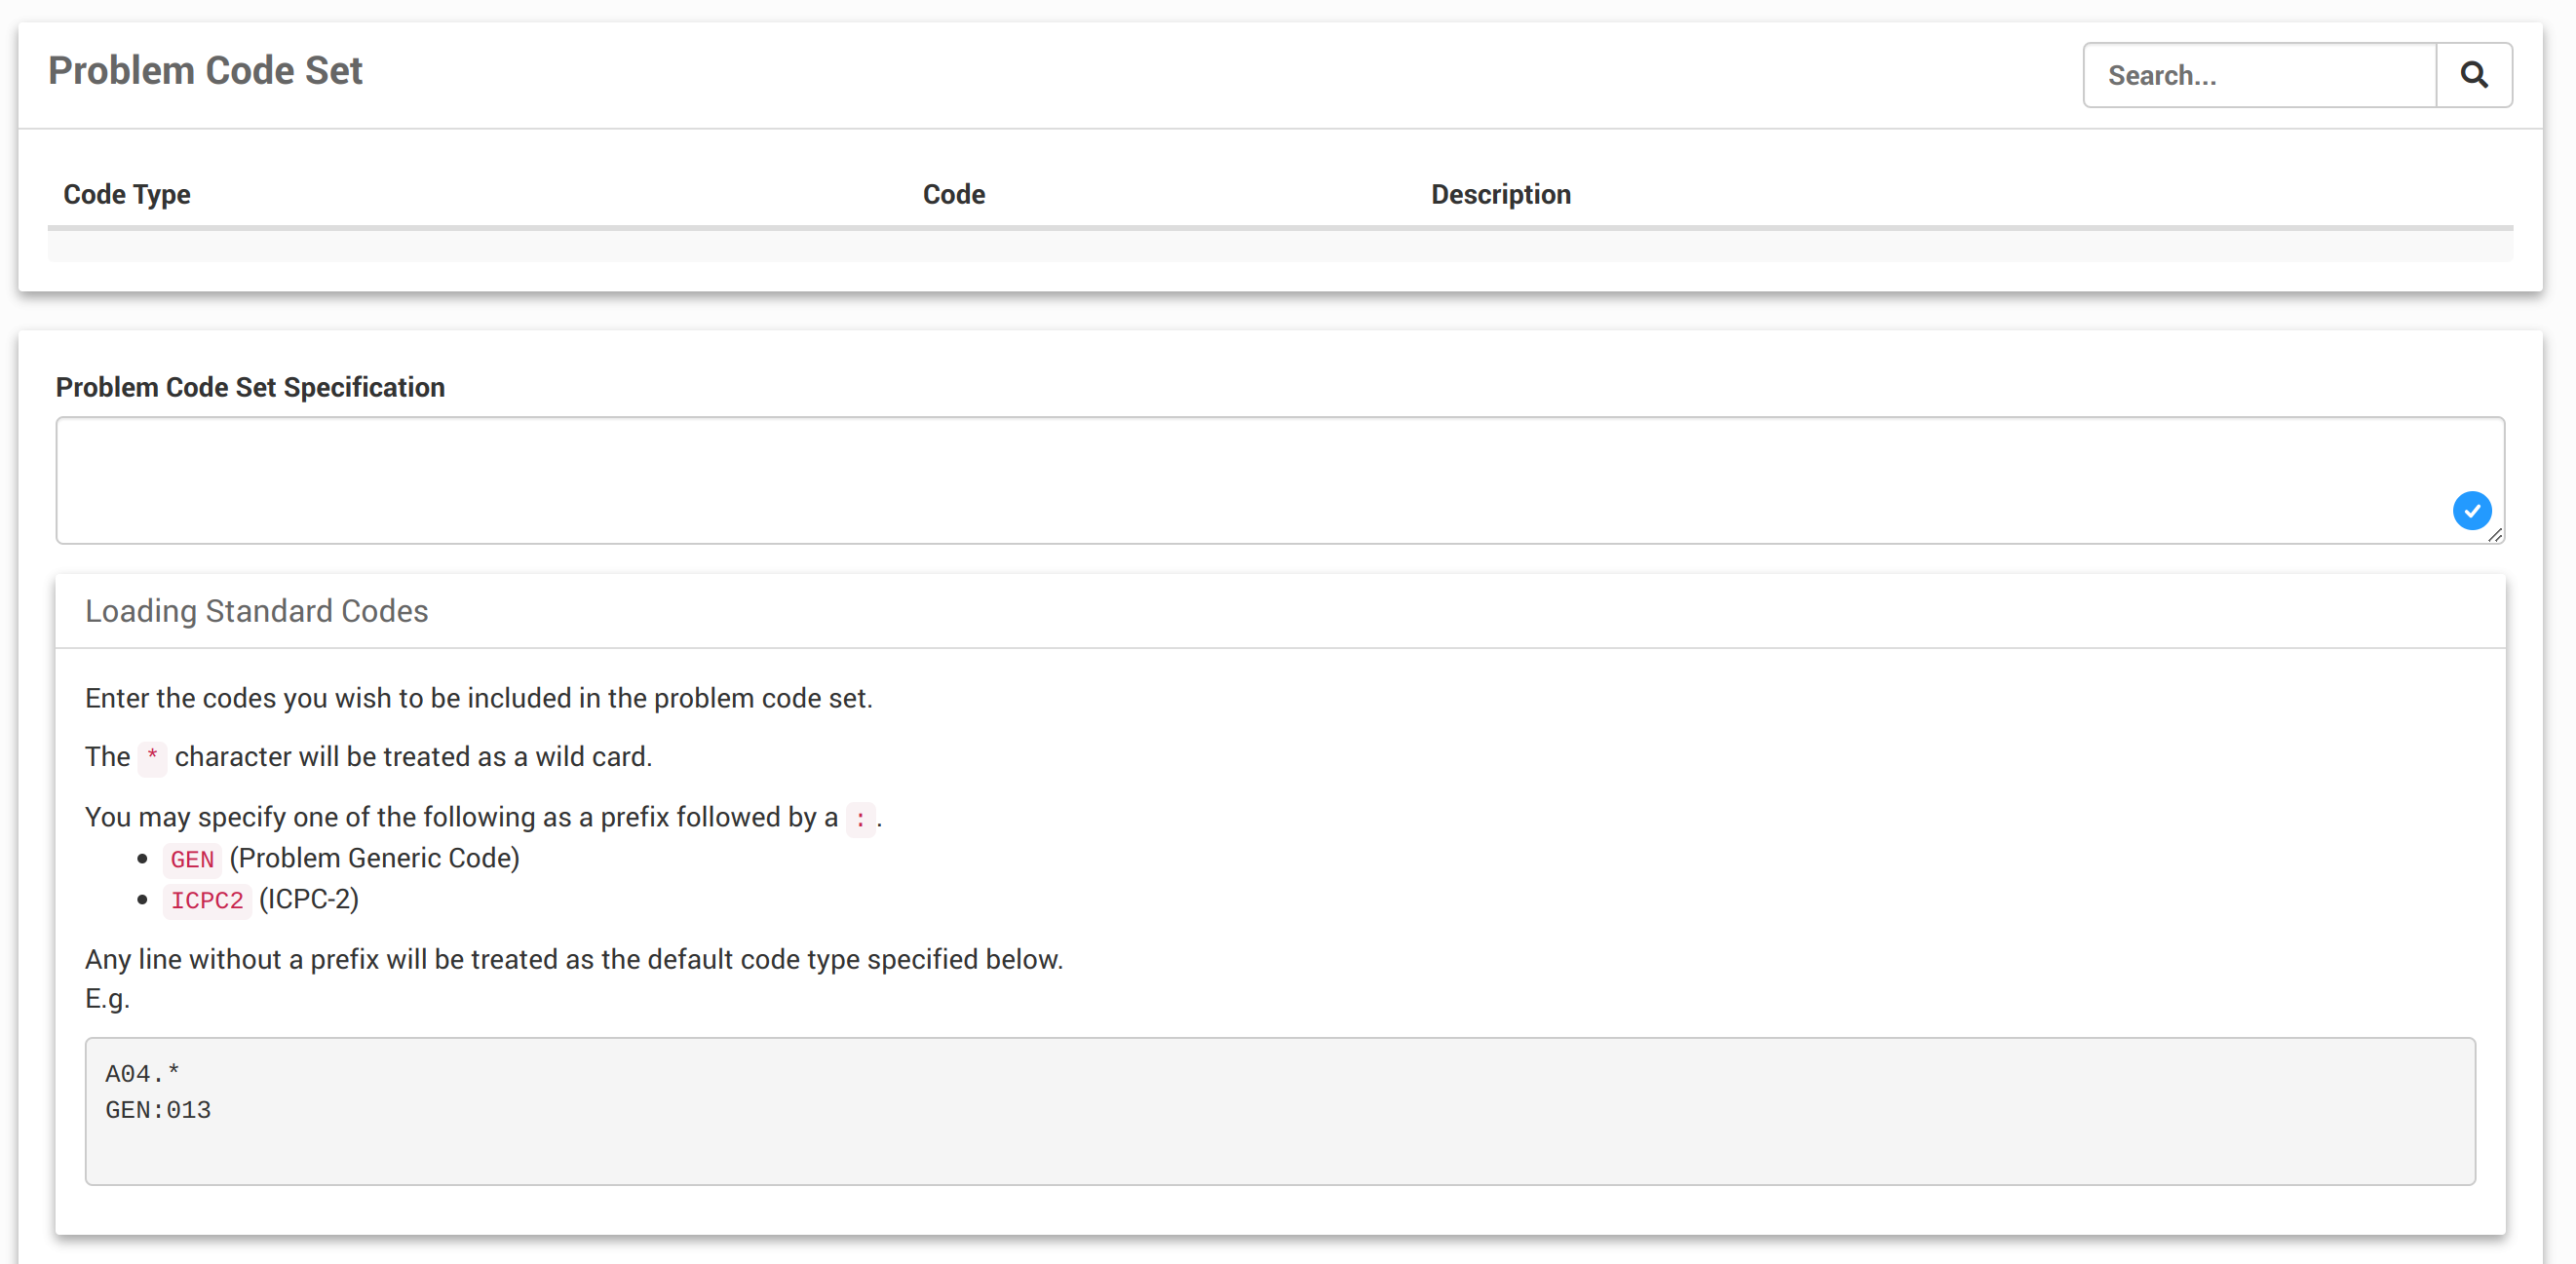The image size is (2576, 1264).
Task: Click the GEN prefix code tag
Action: click(x=192, y=859)
